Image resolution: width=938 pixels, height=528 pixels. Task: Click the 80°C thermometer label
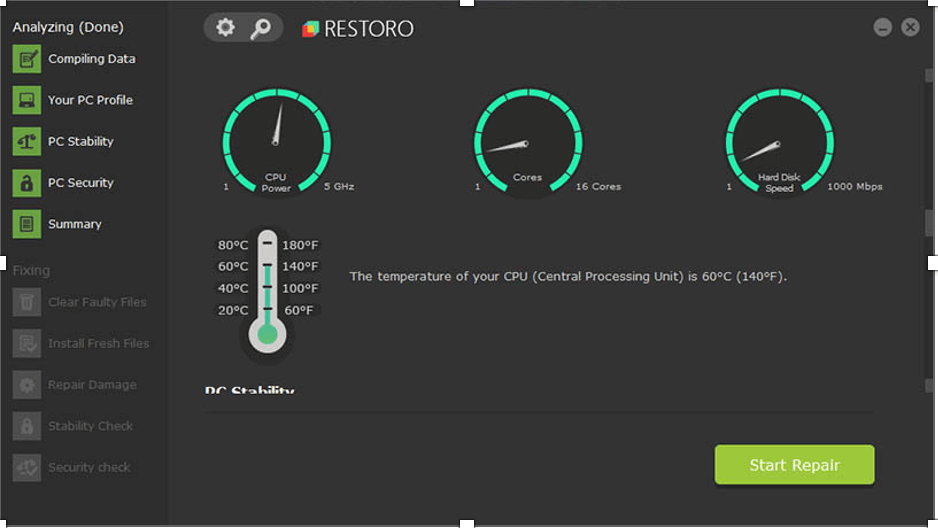tap(233, 245)
